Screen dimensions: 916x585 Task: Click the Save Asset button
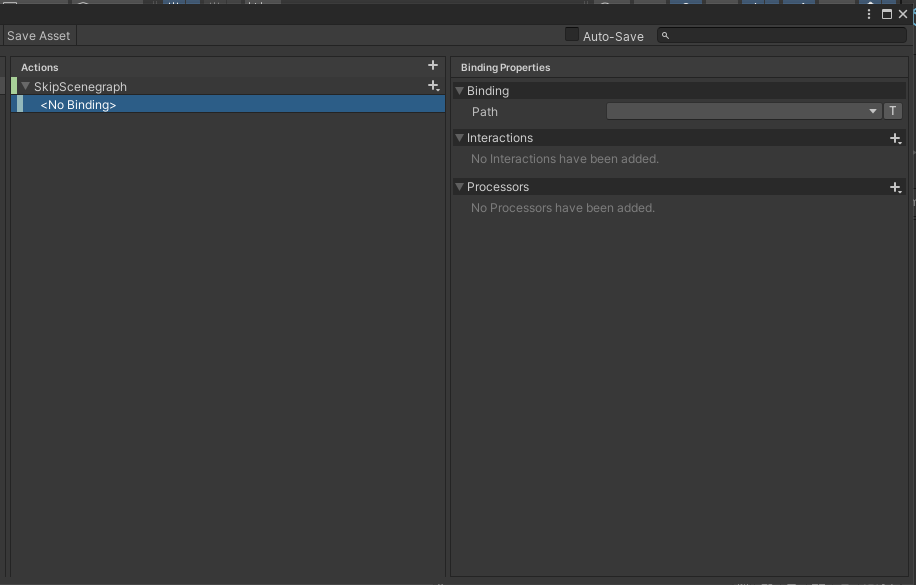coord(39,36)
